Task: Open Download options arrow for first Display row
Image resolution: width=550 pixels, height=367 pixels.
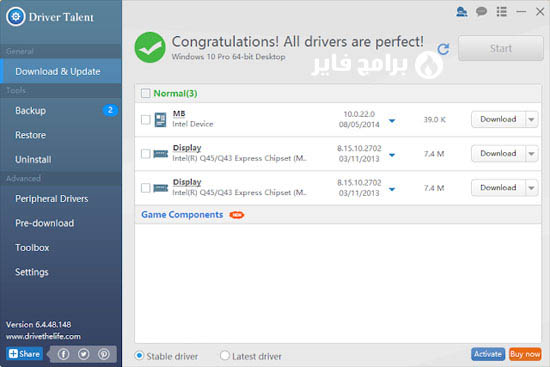Action: (x=531, y=154)
